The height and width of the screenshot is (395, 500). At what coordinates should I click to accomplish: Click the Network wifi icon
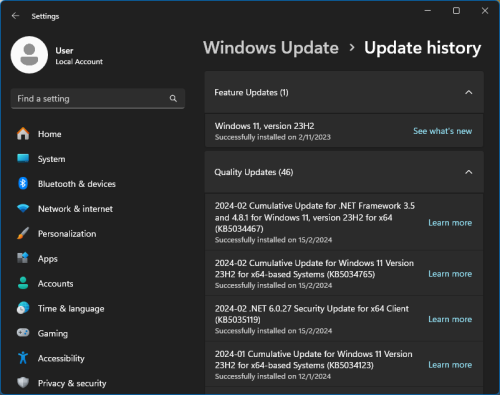click(x=23, y=208)
